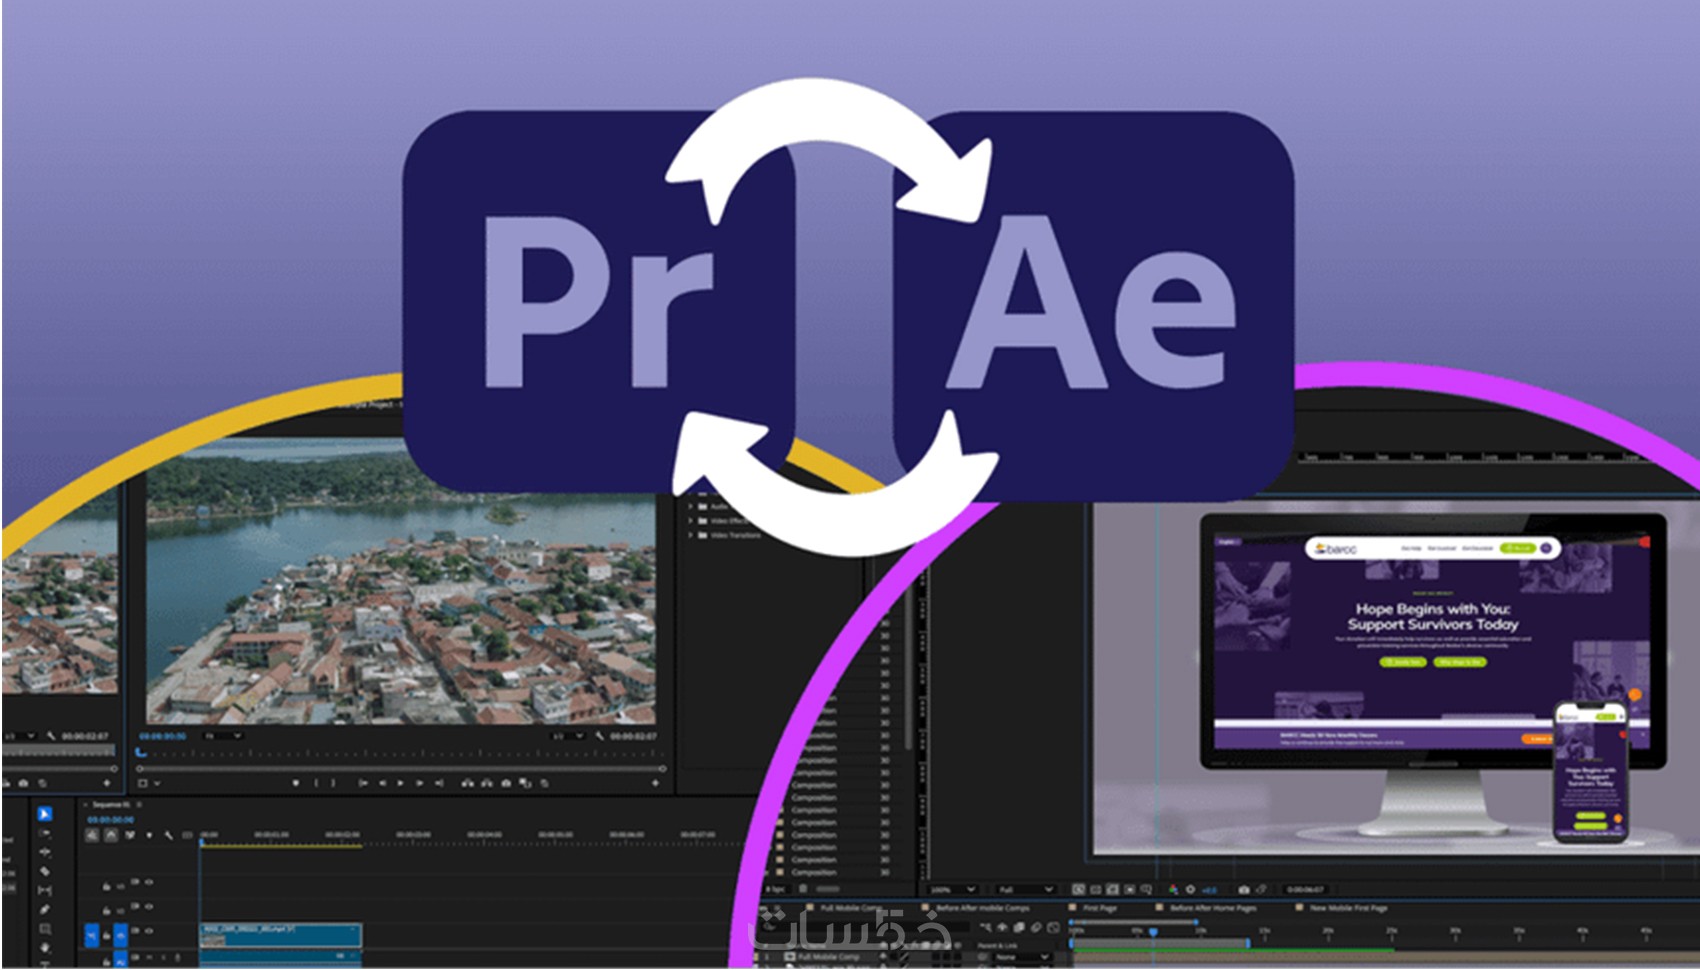Open New Mobile First Page tab
Viewport: 1700px width, 970px height.
1348,908
